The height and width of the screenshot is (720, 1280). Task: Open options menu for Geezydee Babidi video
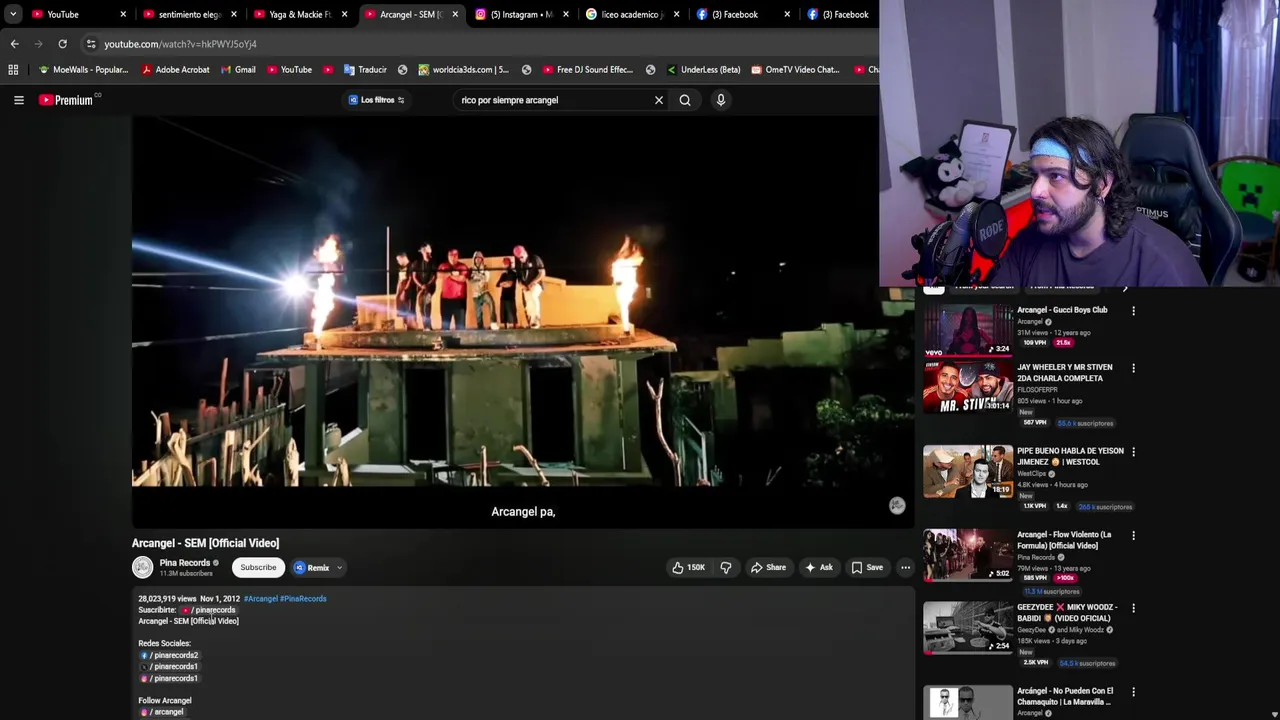[1133, 607]
